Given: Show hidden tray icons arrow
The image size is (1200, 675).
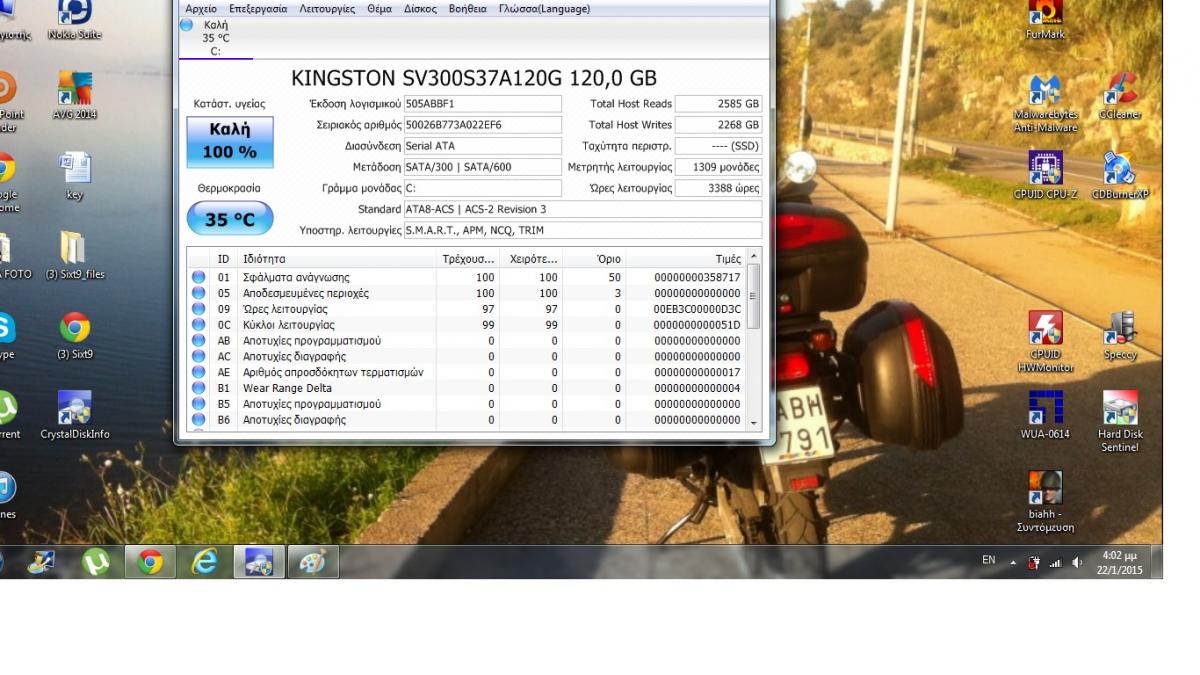Looking at the screenshot, I should point(1012,562).
